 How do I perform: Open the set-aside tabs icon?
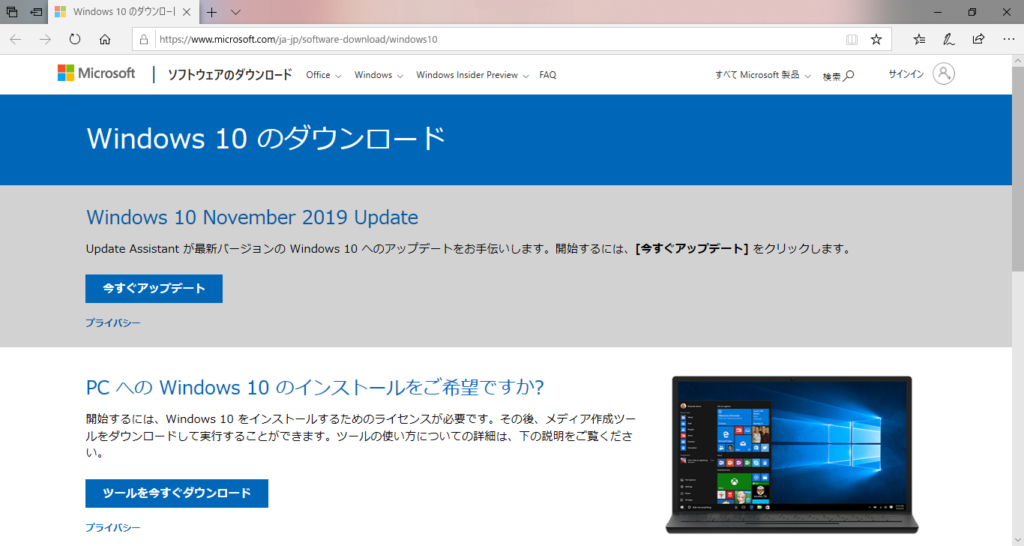click(x=12, y=12)
